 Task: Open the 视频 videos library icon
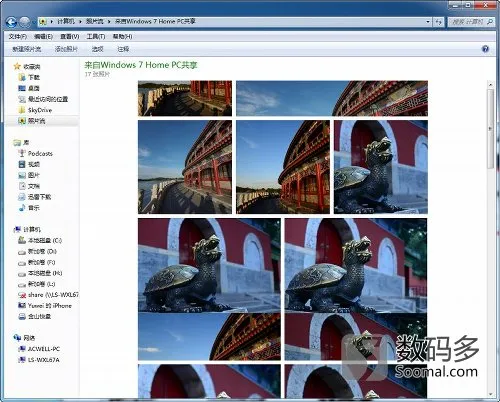(22, 164)
